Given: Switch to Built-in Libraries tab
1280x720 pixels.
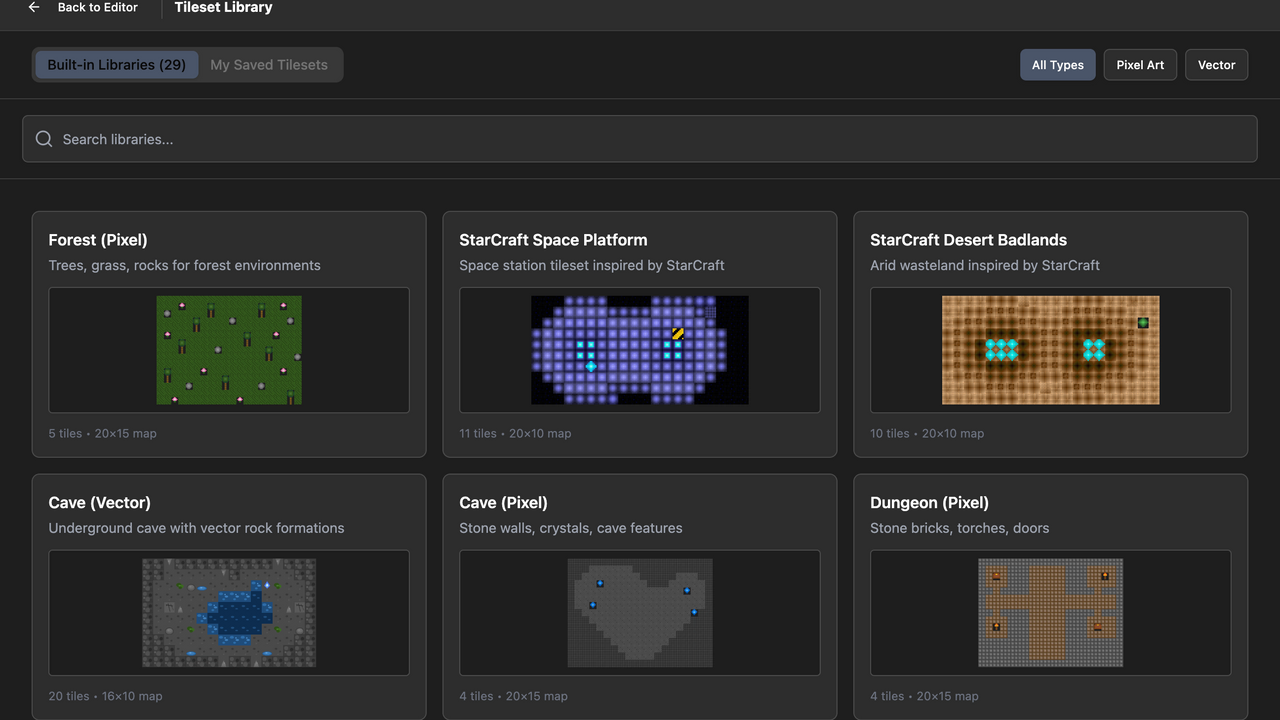Looking at the screenshot, I should tap(117, 65).
